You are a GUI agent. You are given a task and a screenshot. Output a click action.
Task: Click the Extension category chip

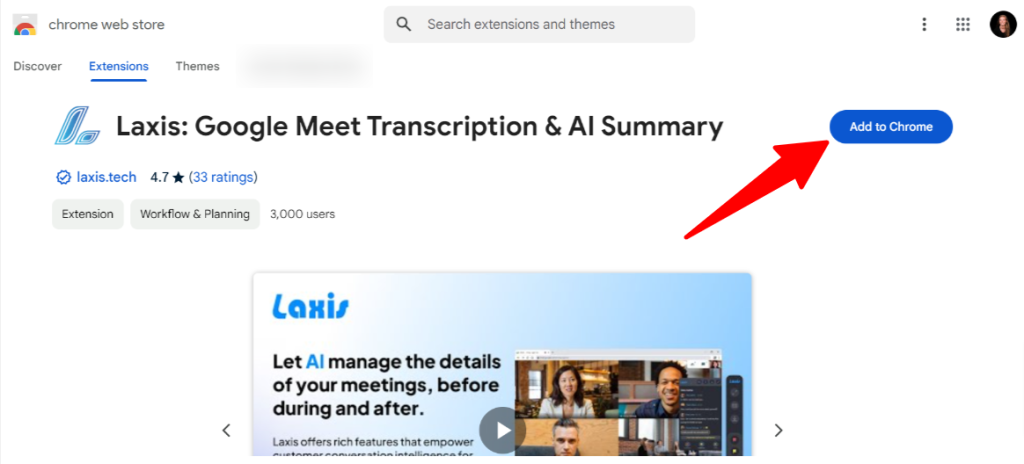pyautogui.click(x=88, y=214)
